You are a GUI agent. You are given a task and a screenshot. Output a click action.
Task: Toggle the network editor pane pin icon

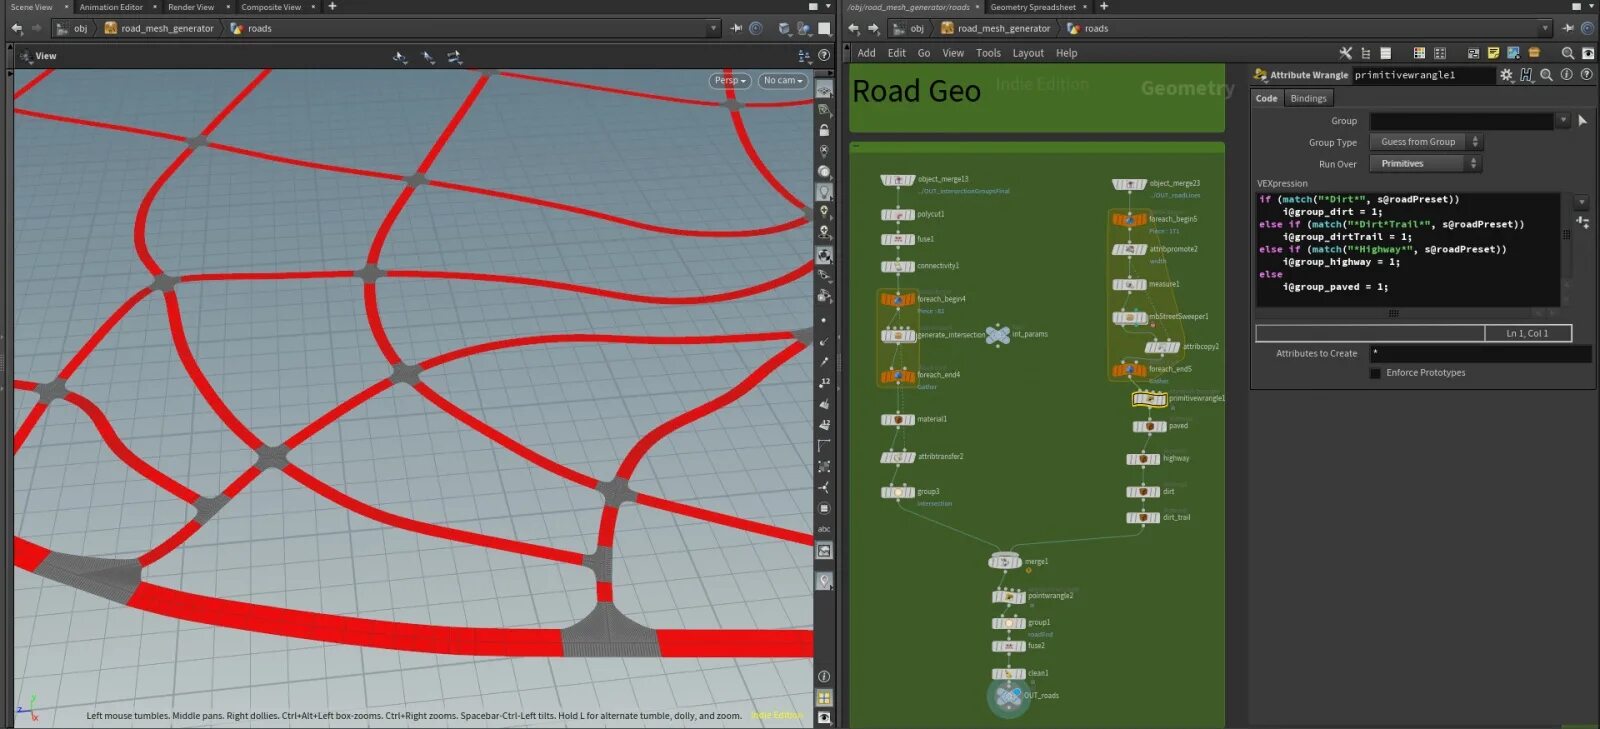[1568, 28]
